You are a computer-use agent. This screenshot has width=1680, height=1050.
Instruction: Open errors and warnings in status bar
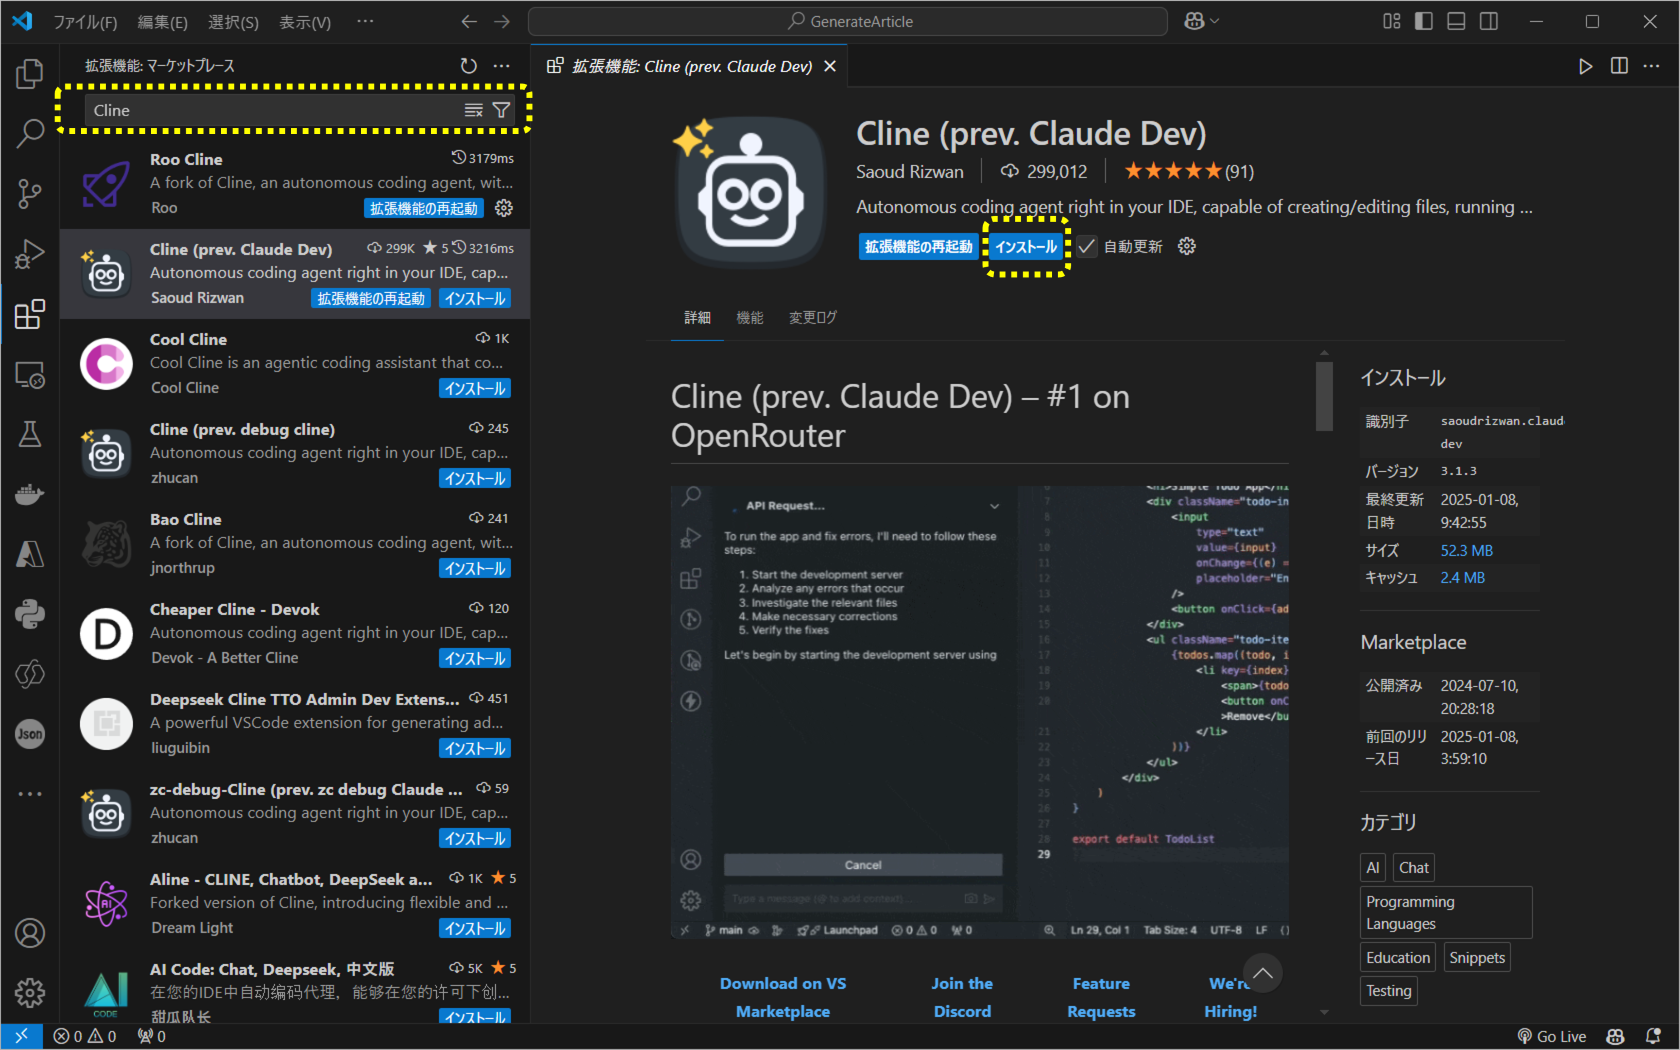[85, 1036]
